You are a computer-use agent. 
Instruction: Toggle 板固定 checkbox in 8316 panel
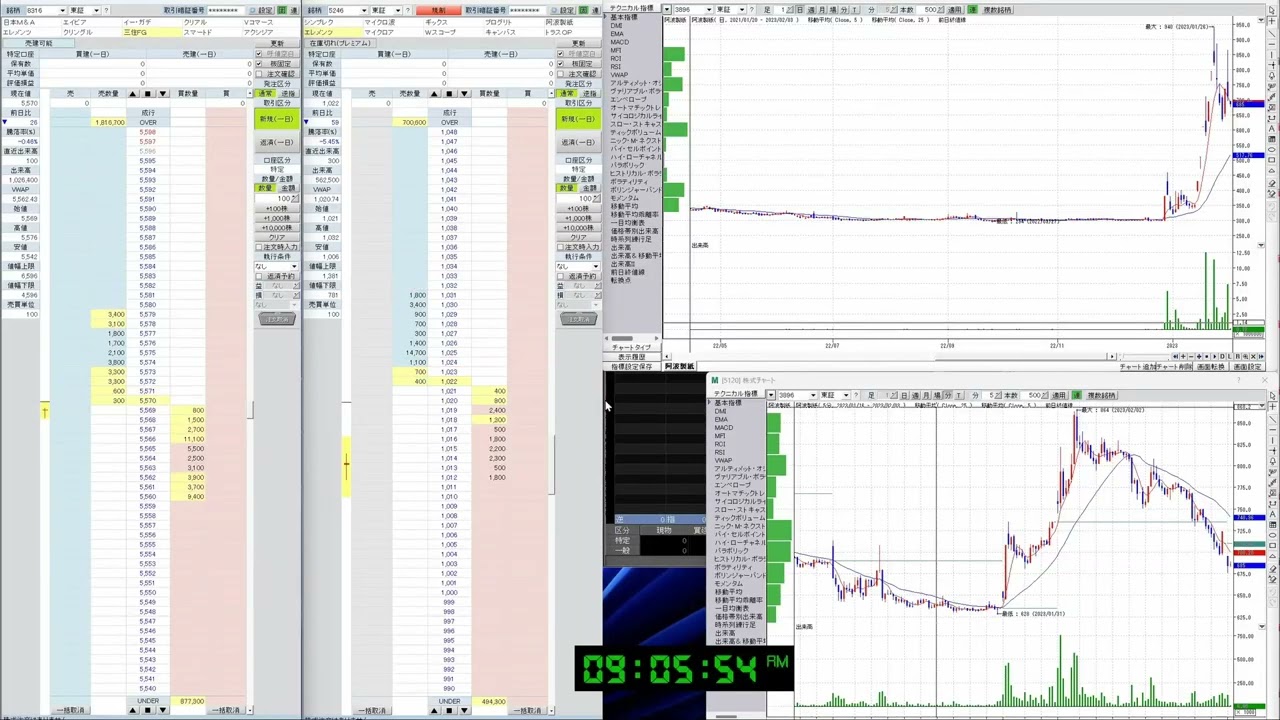[259, 64]
